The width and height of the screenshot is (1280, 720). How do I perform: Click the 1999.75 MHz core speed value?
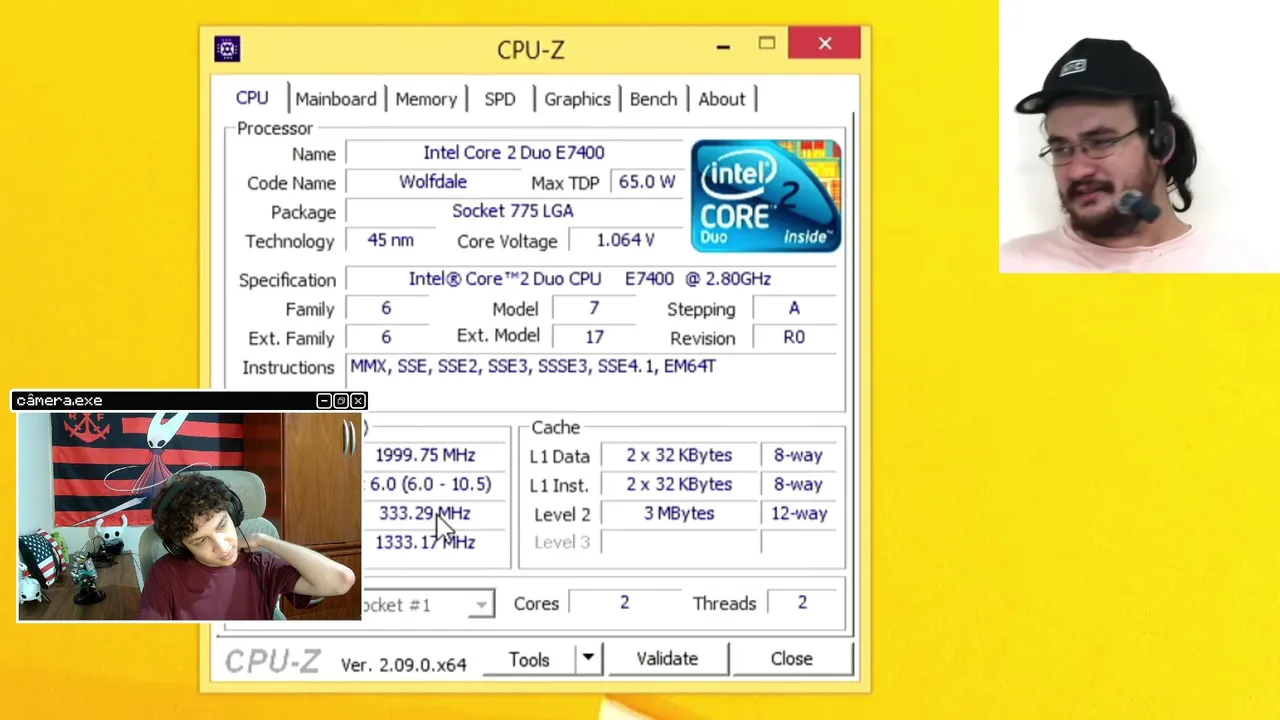pos(425,455)
